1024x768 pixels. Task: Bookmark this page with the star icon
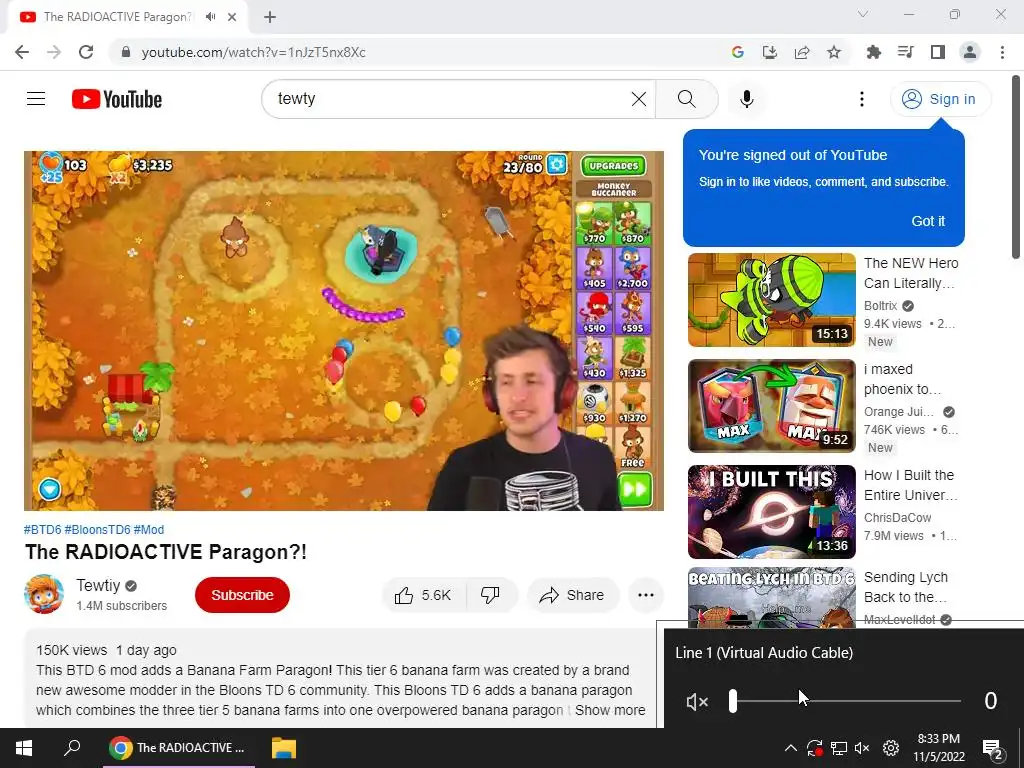(834, 52)
